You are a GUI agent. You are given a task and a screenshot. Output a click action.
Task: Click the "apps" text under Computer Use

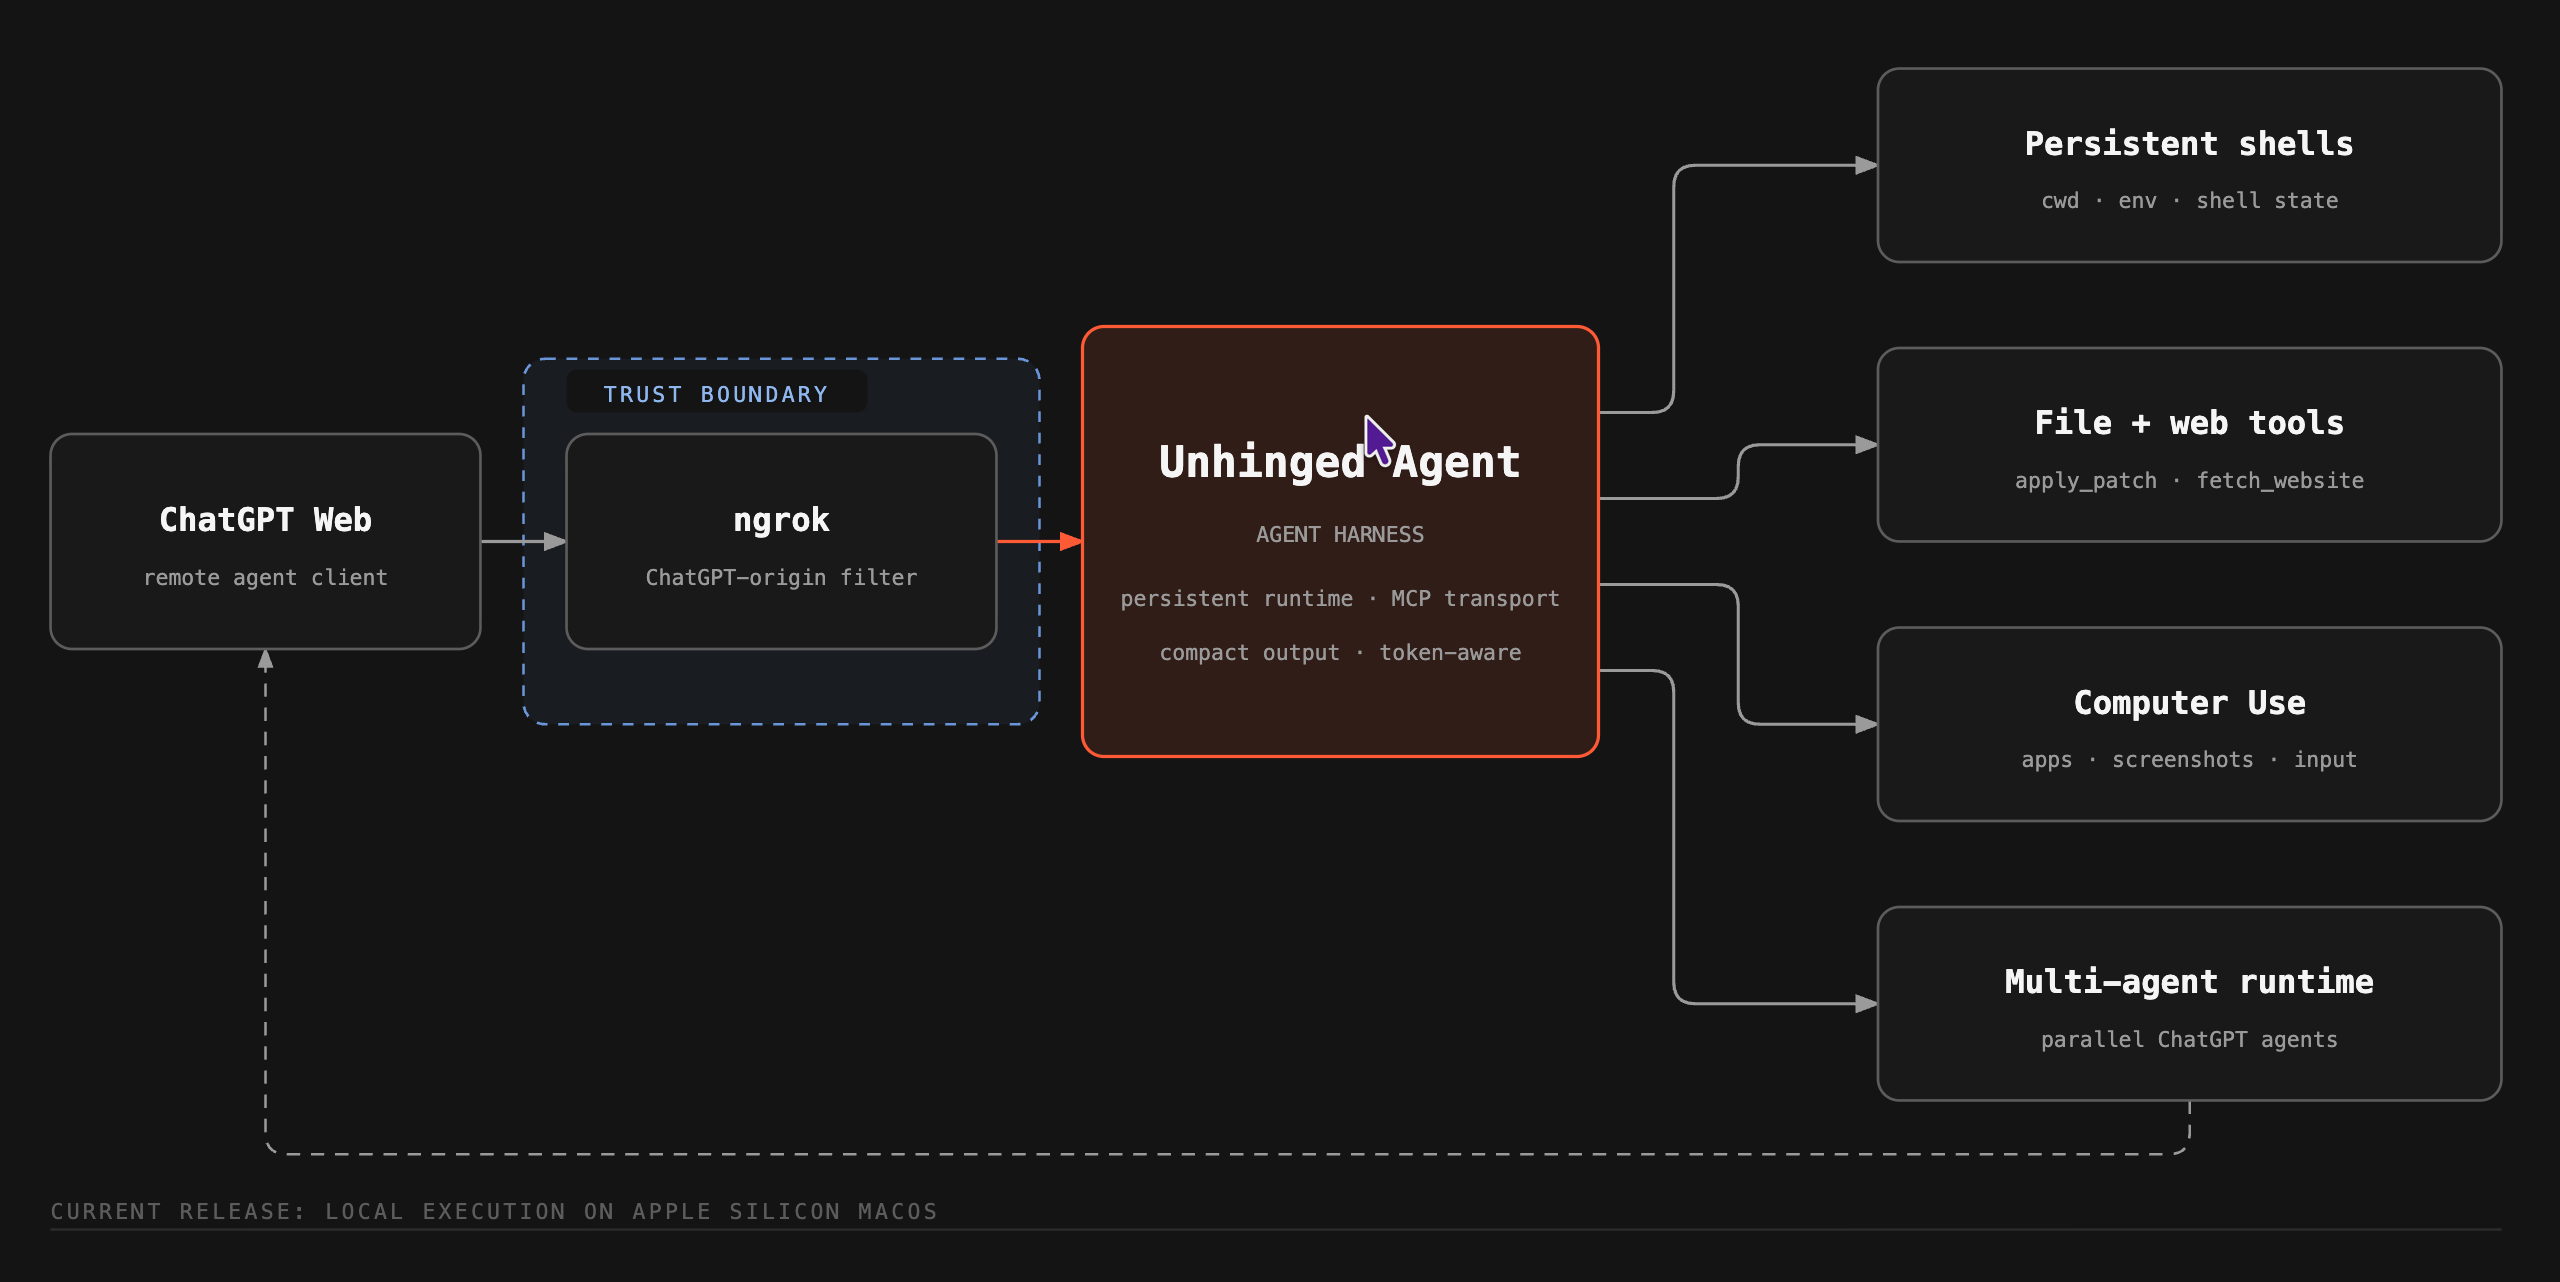2047,760
